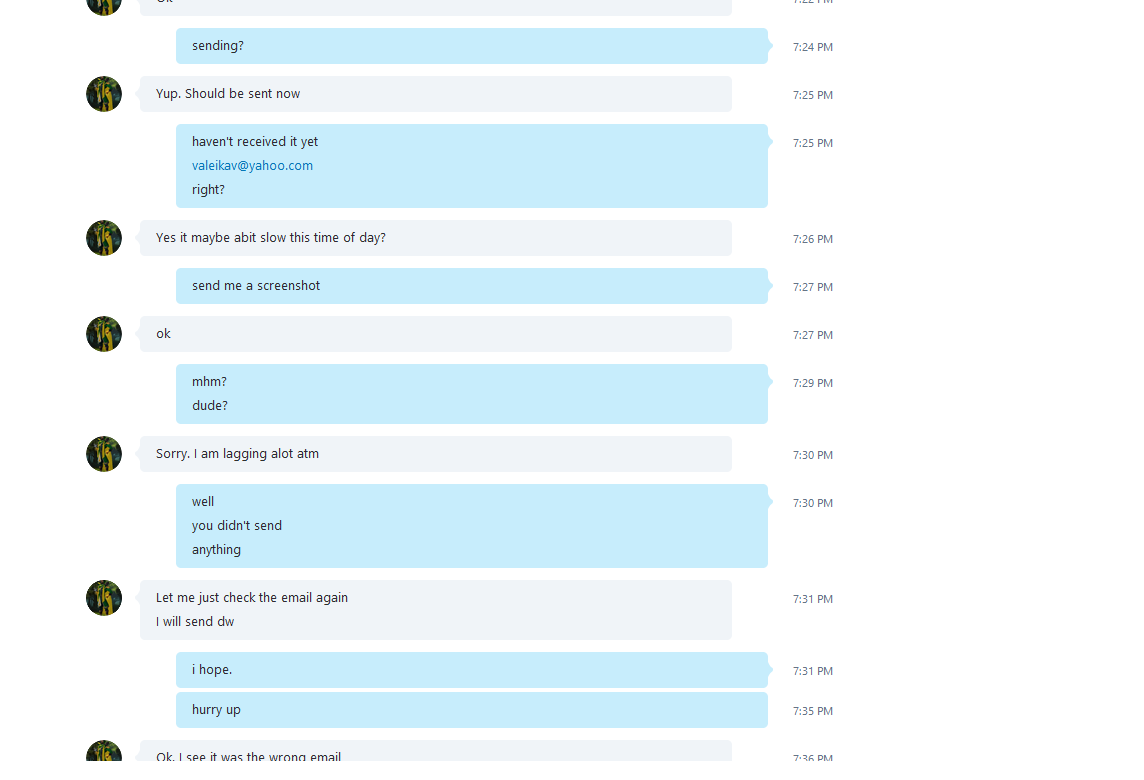Click the 'Sorry. I am lagging alot atm' message
1144x780 pixels.
436,454
